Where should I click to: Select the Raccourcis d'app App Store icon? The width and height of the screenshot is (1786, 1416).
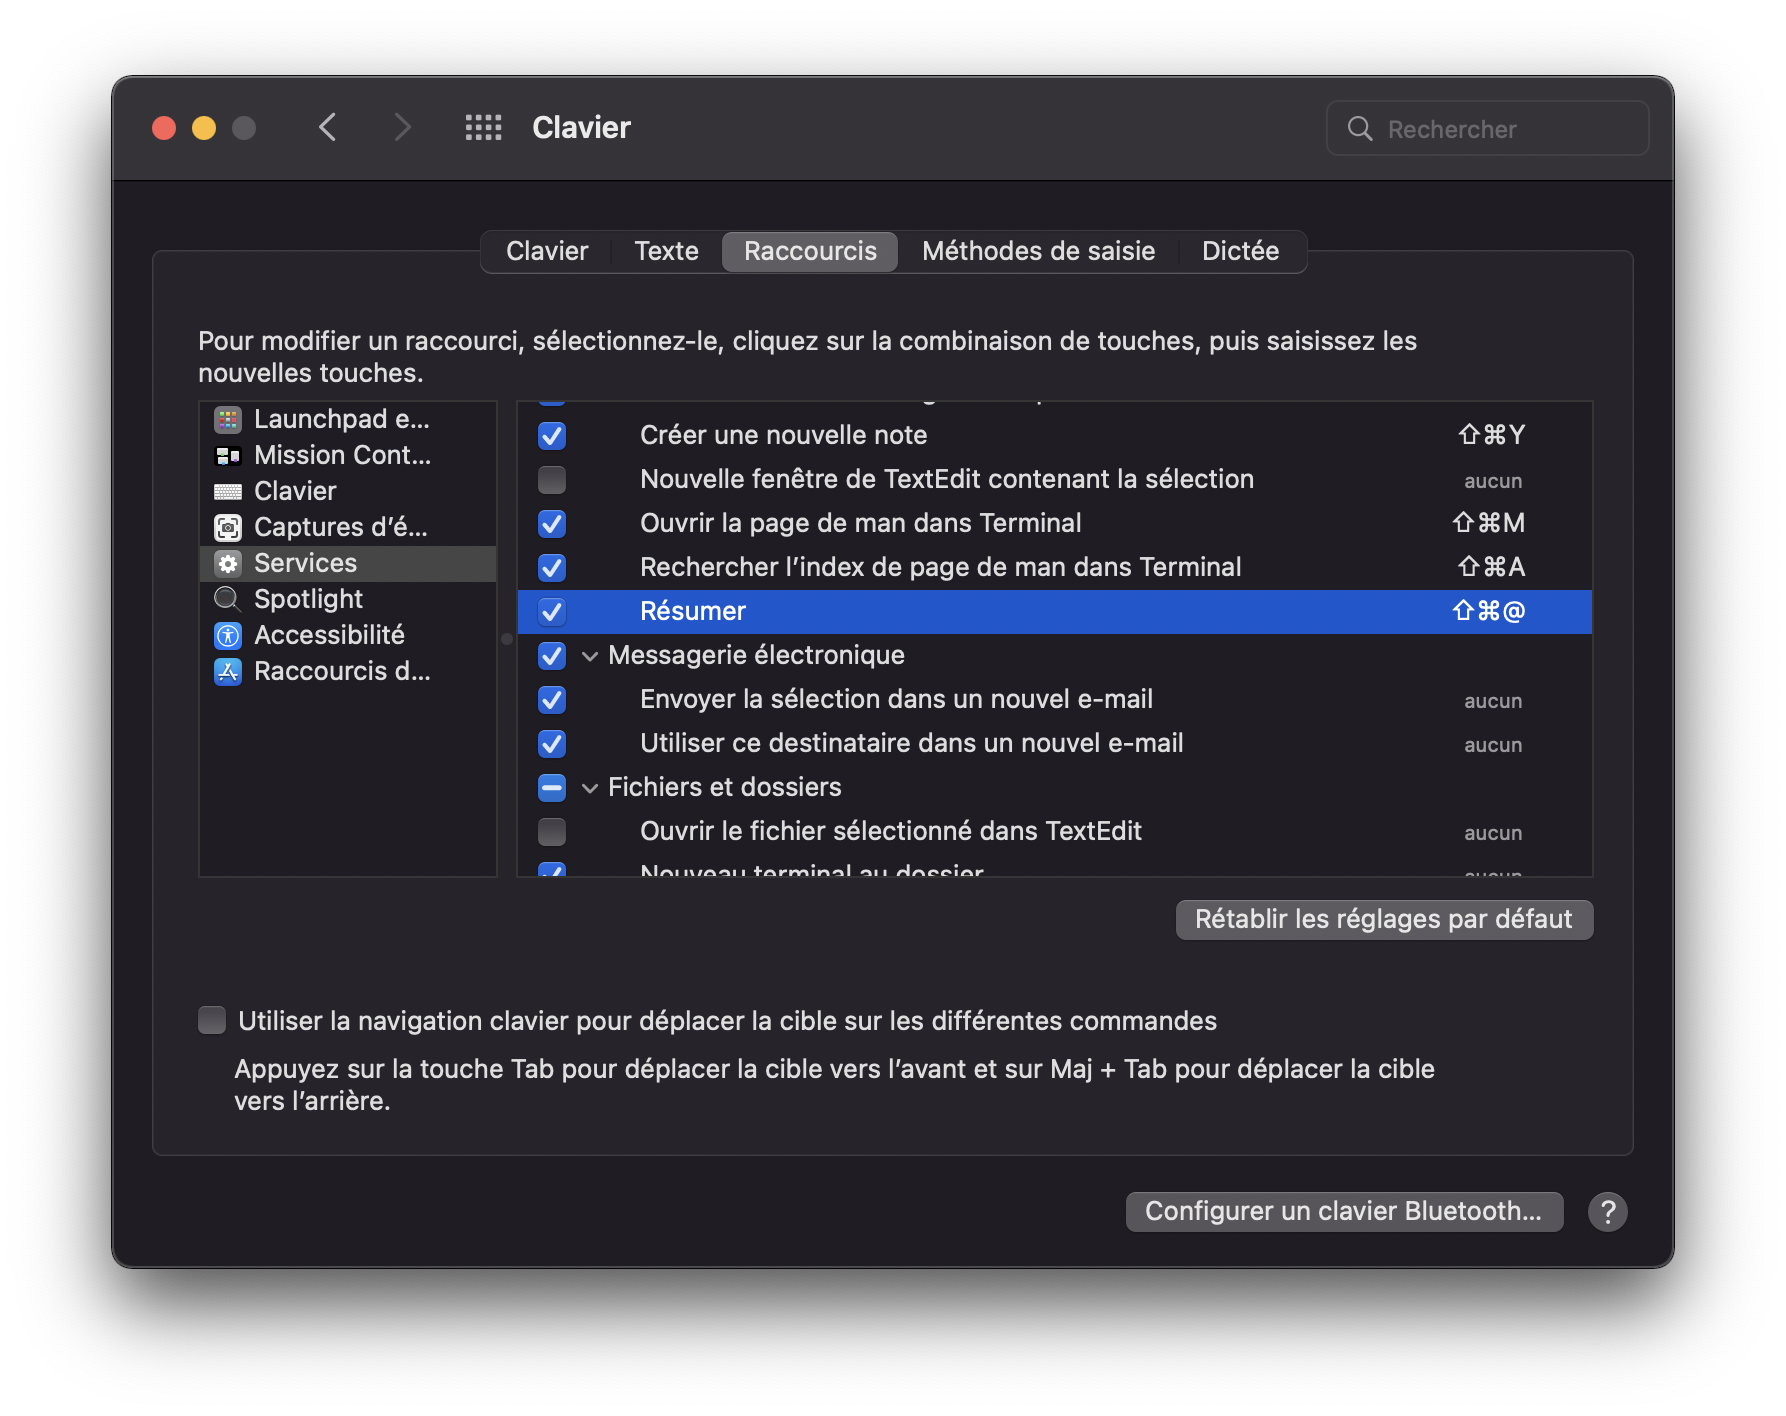228,671
